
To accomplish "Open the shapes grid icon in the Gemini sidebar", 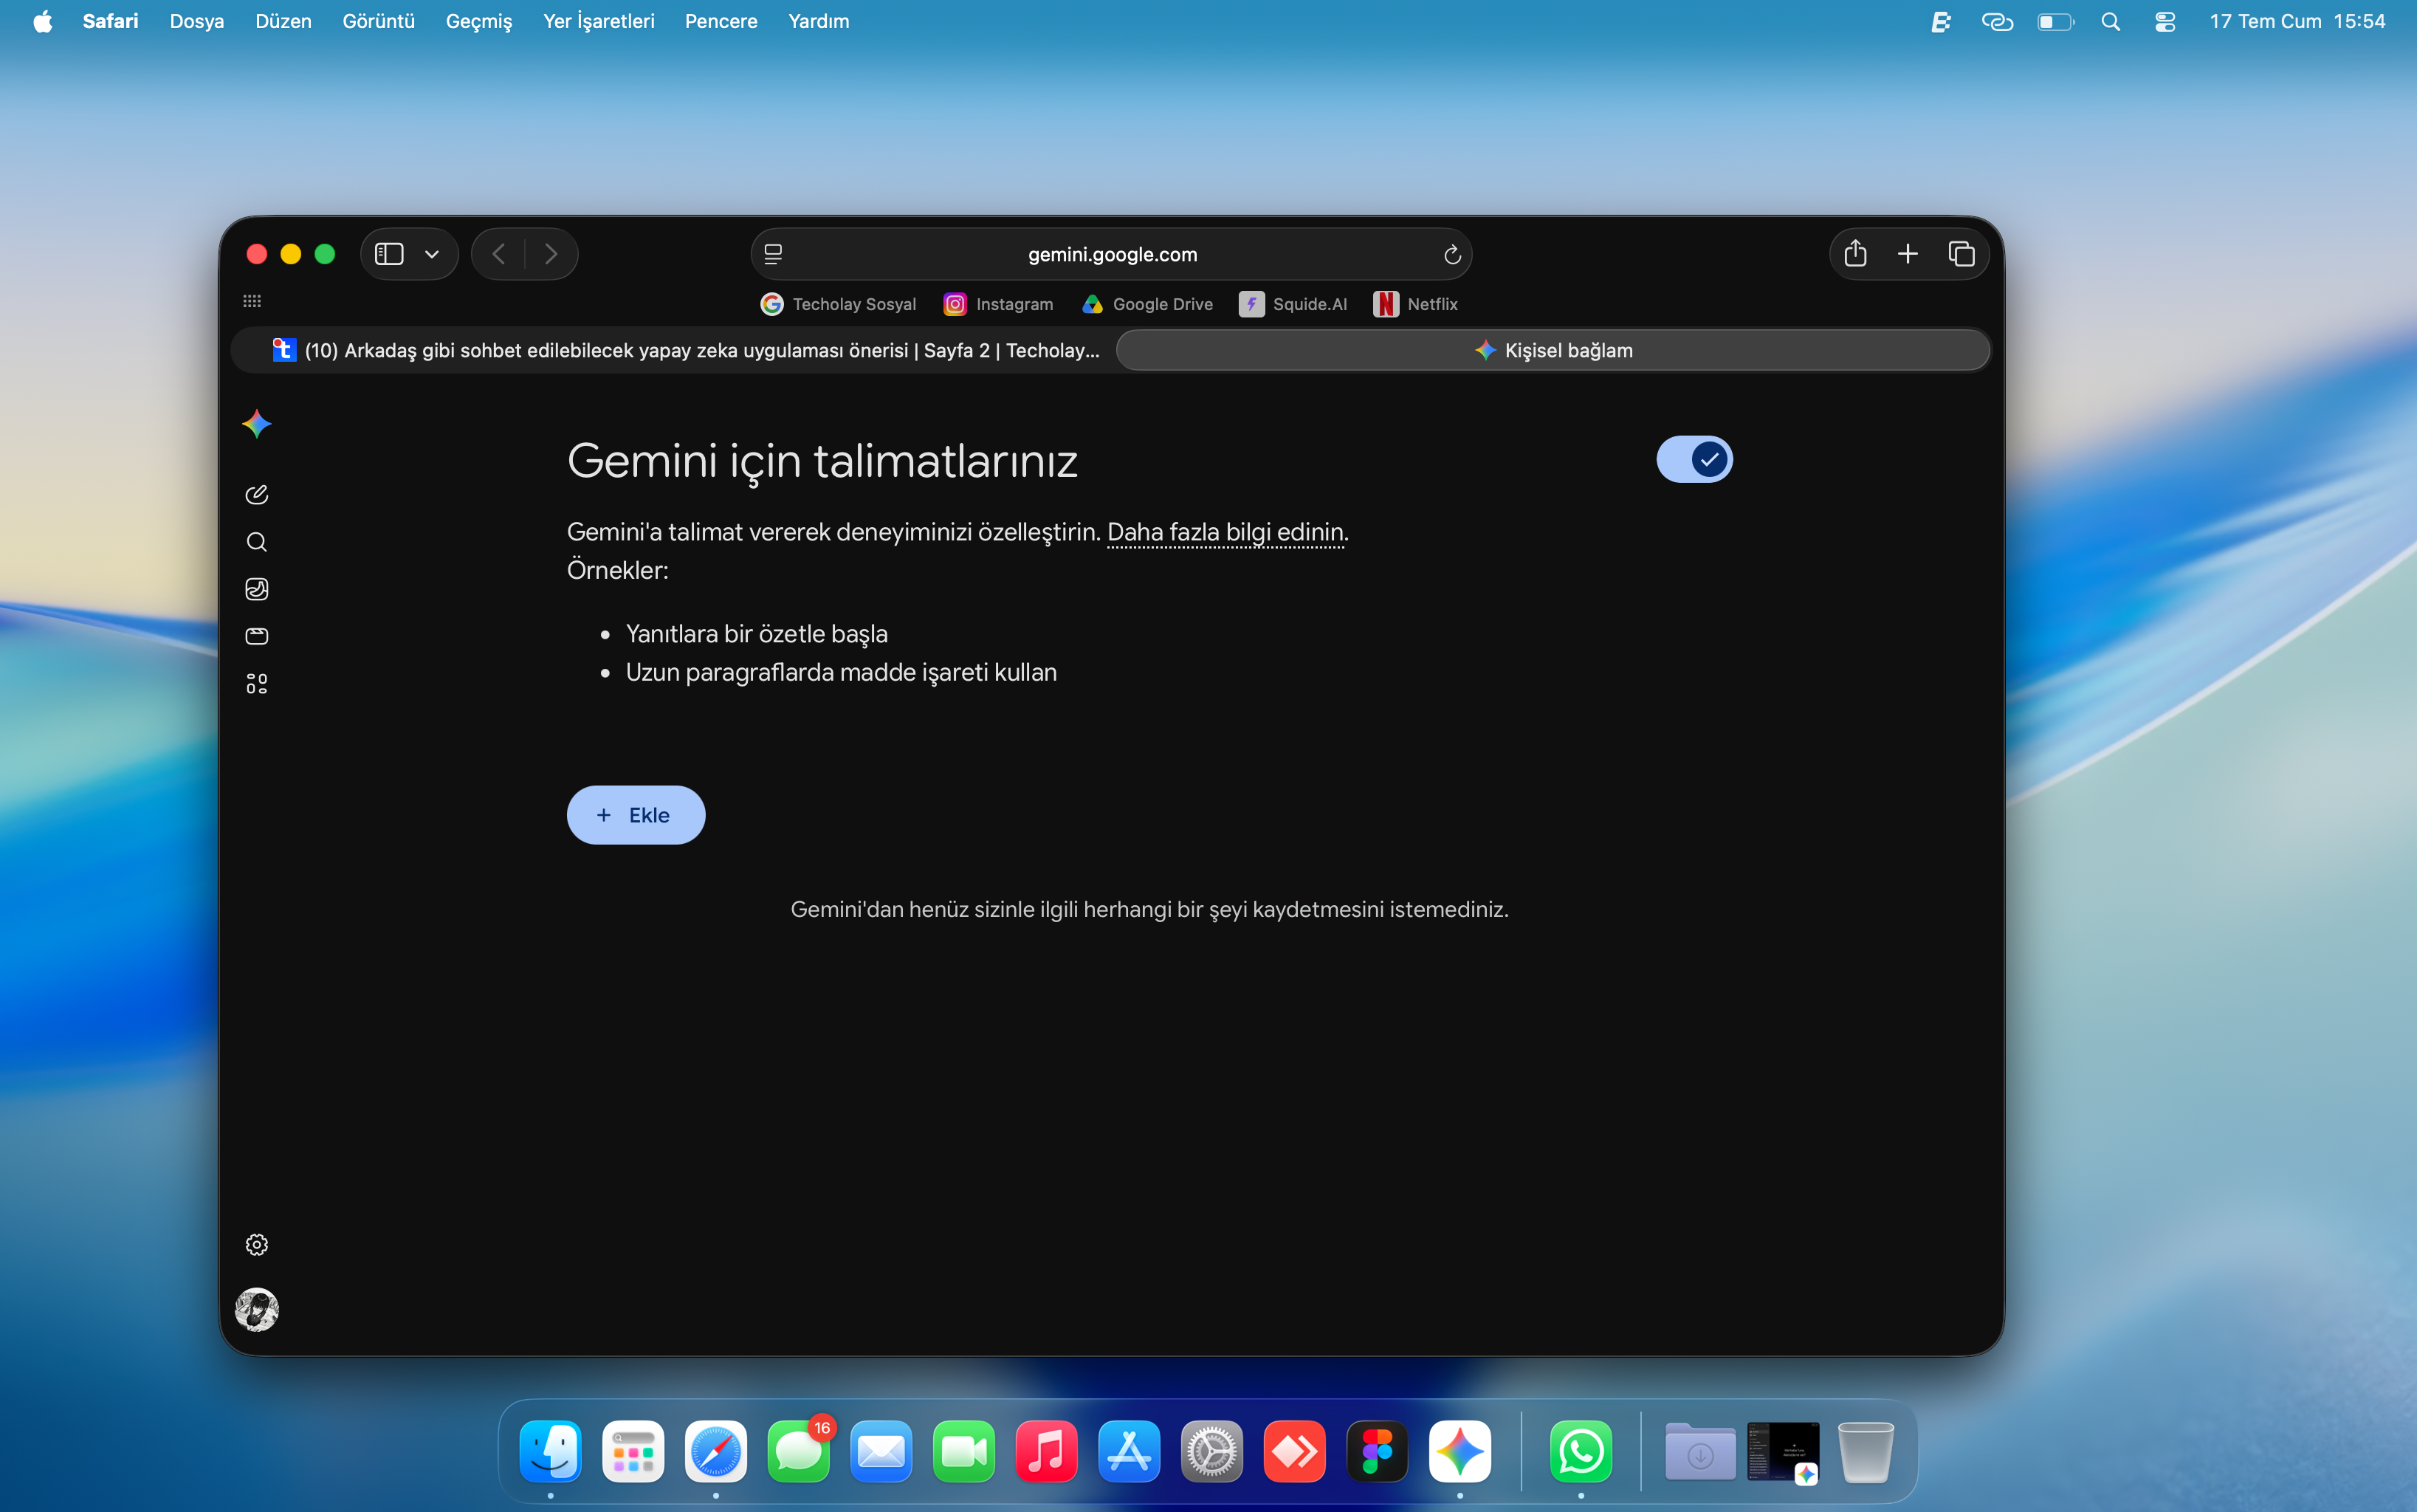I will point(257,684).
